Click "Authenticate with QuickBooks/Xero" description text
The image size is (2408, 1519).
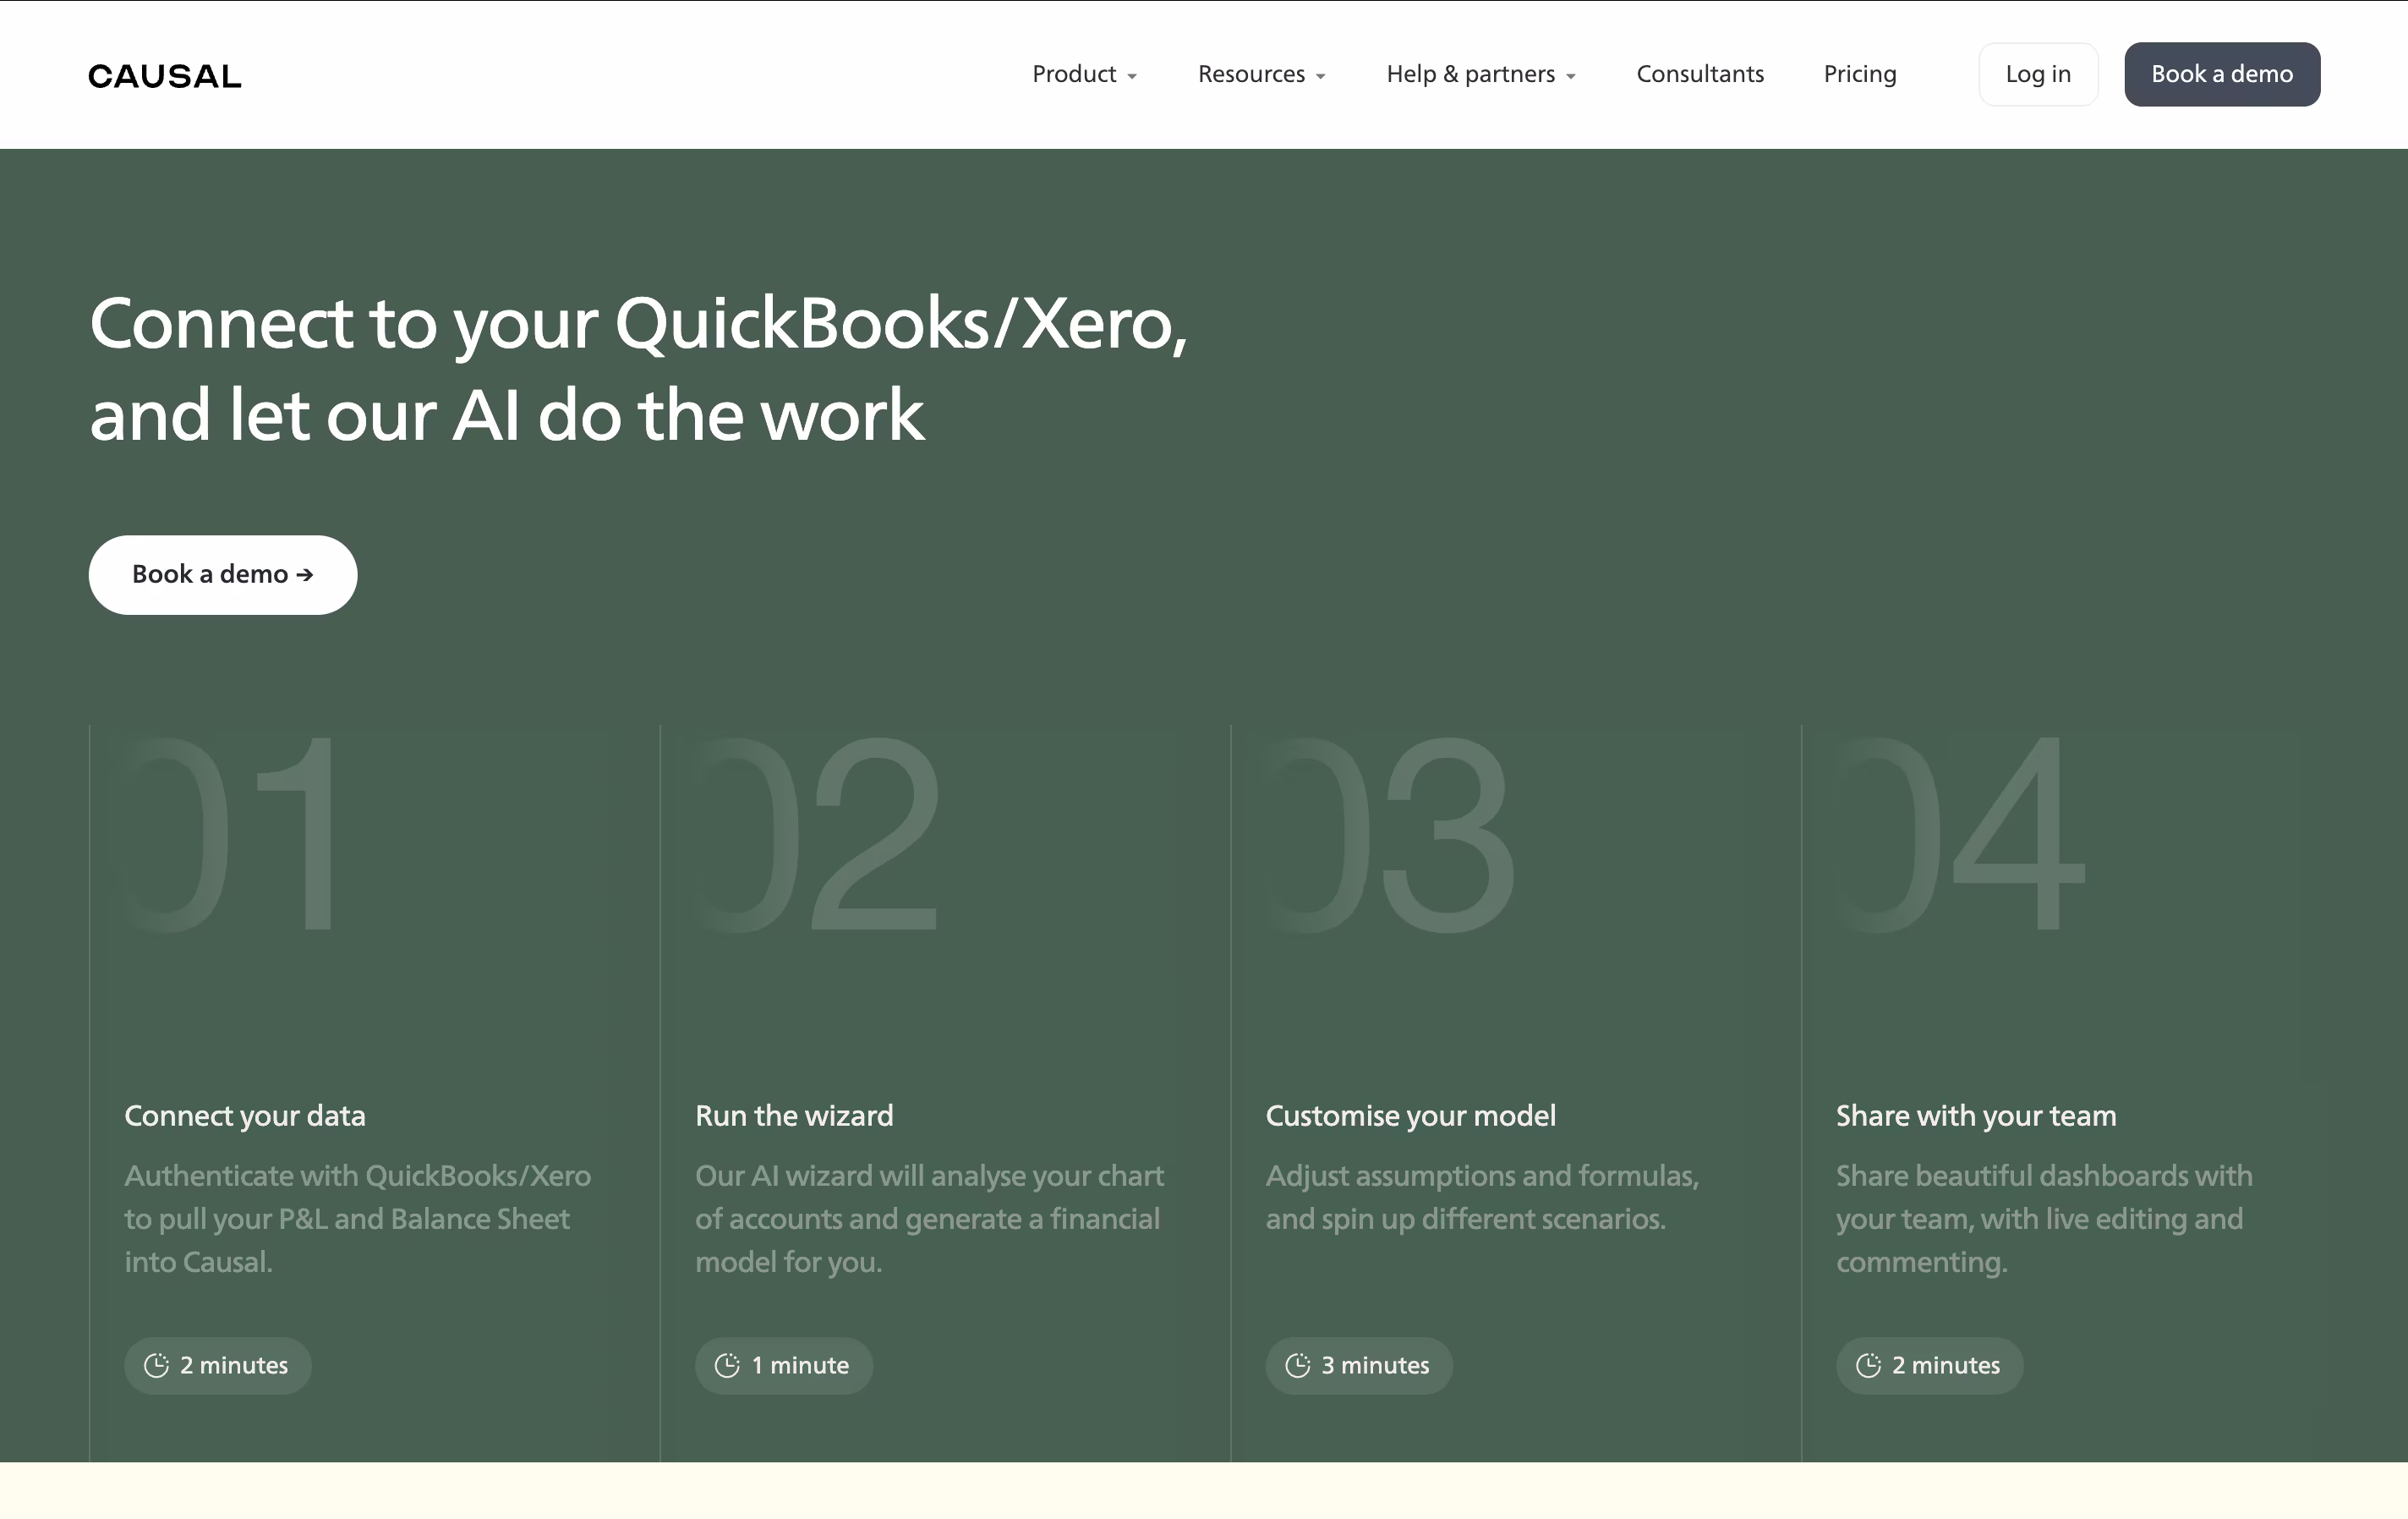click(358, 1218)
